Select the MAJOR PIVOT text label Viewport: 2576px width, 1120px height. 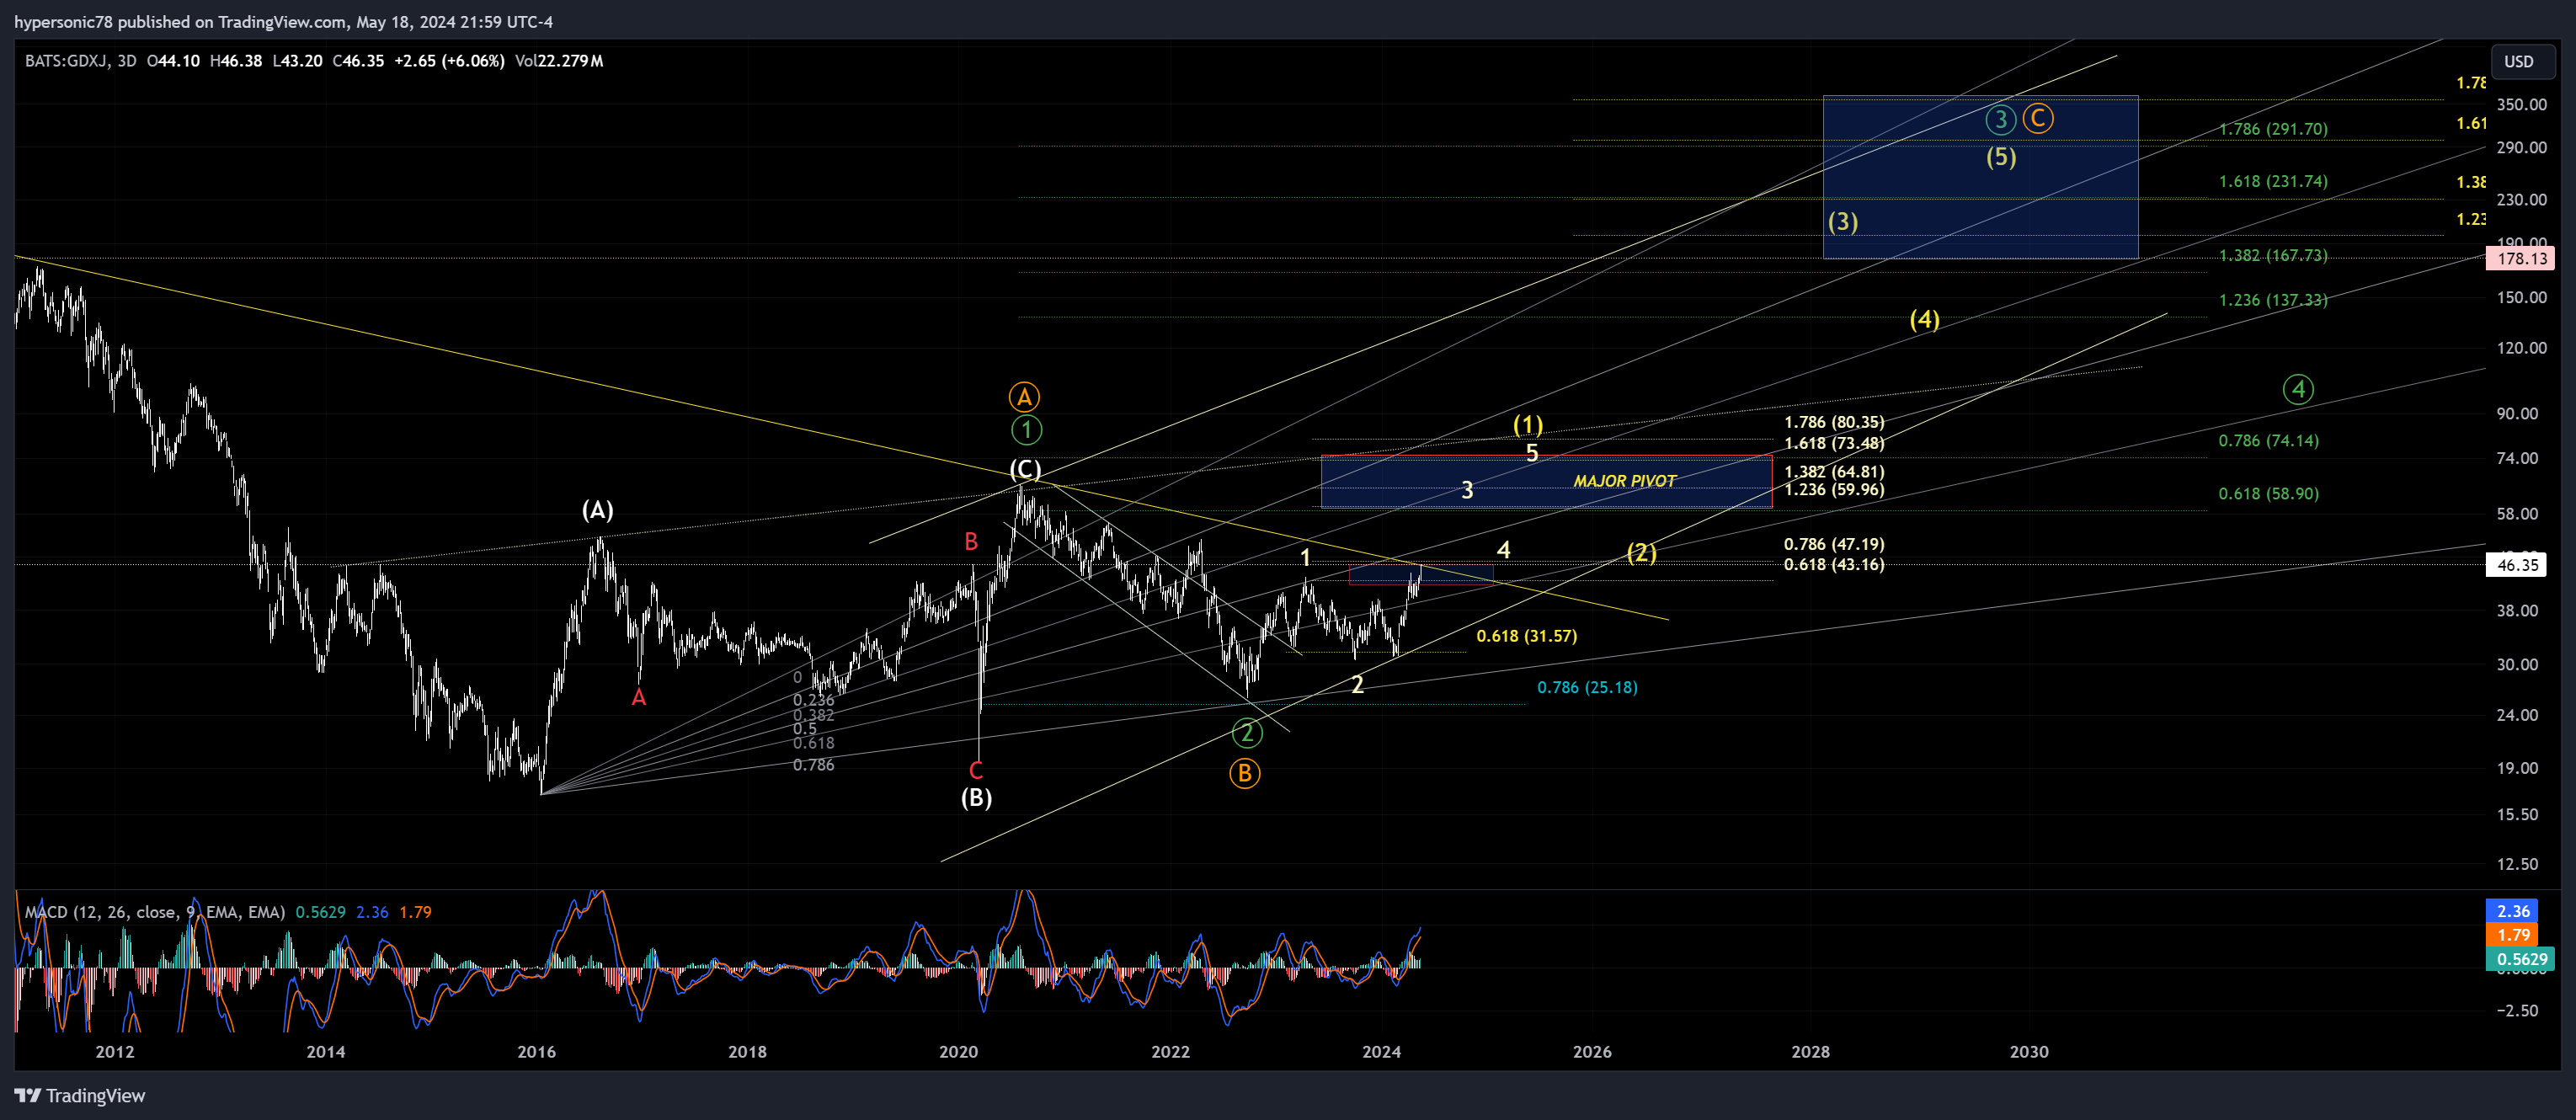[x=1624, y=481]
